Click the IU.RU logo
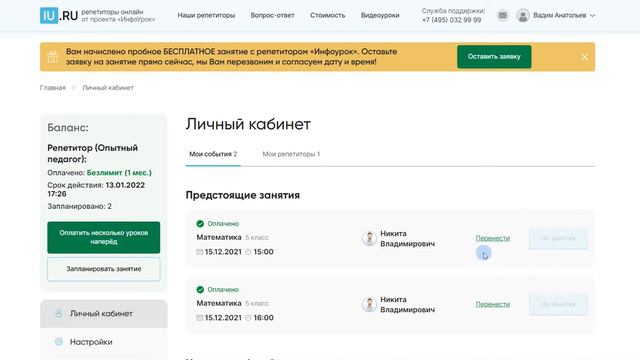Image resolution: width=640 pixels, height=360 pixels. 59,16
